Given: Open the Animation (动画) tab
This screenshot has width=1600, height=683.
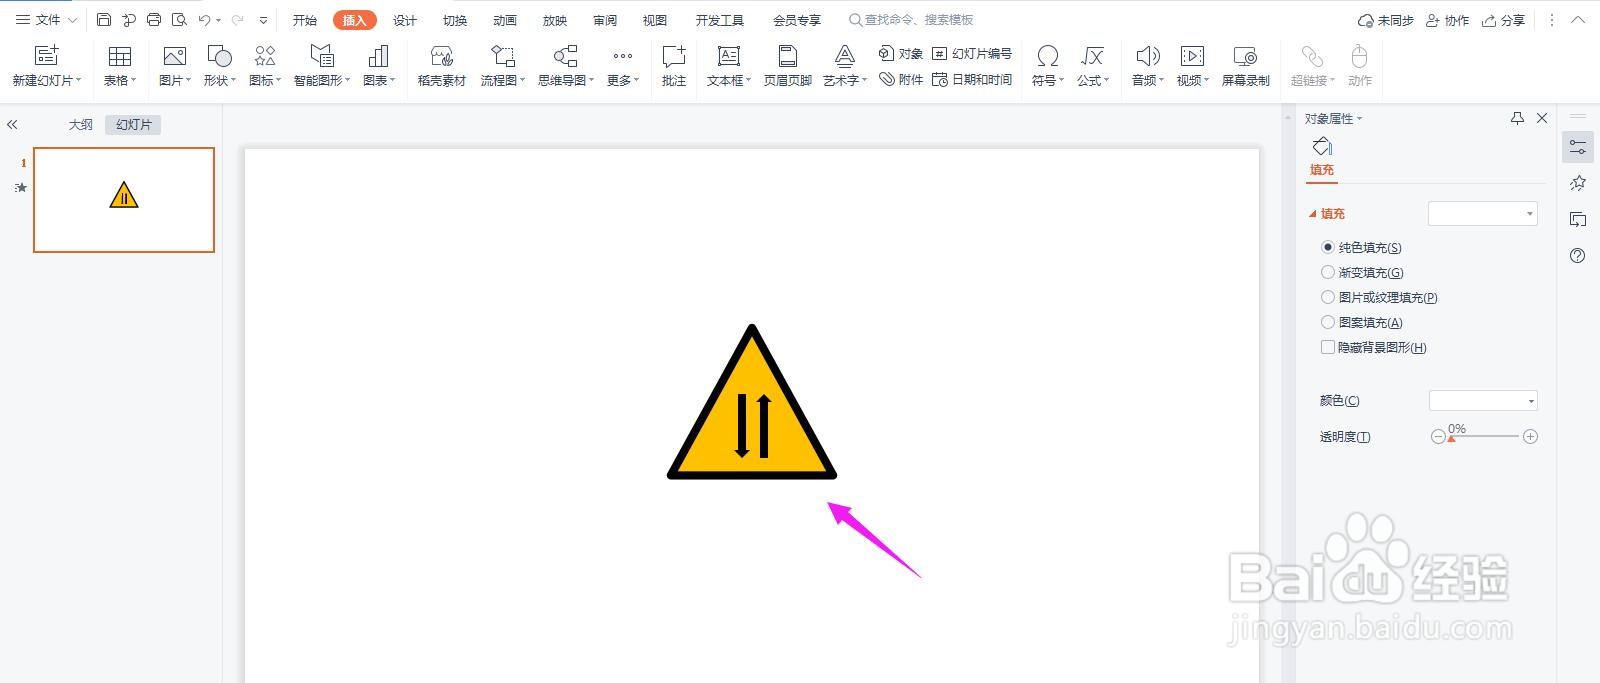Looking at the screenshot, I should (x=505, y=20).
